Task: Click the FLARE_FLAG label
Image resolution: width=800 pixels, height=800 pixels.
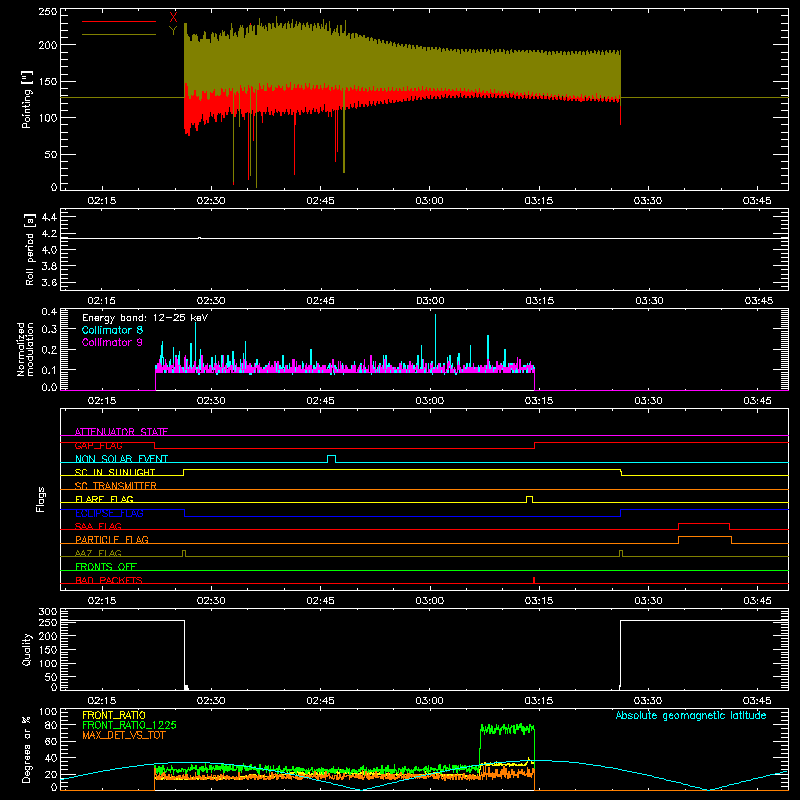Action: pos(104,499)
